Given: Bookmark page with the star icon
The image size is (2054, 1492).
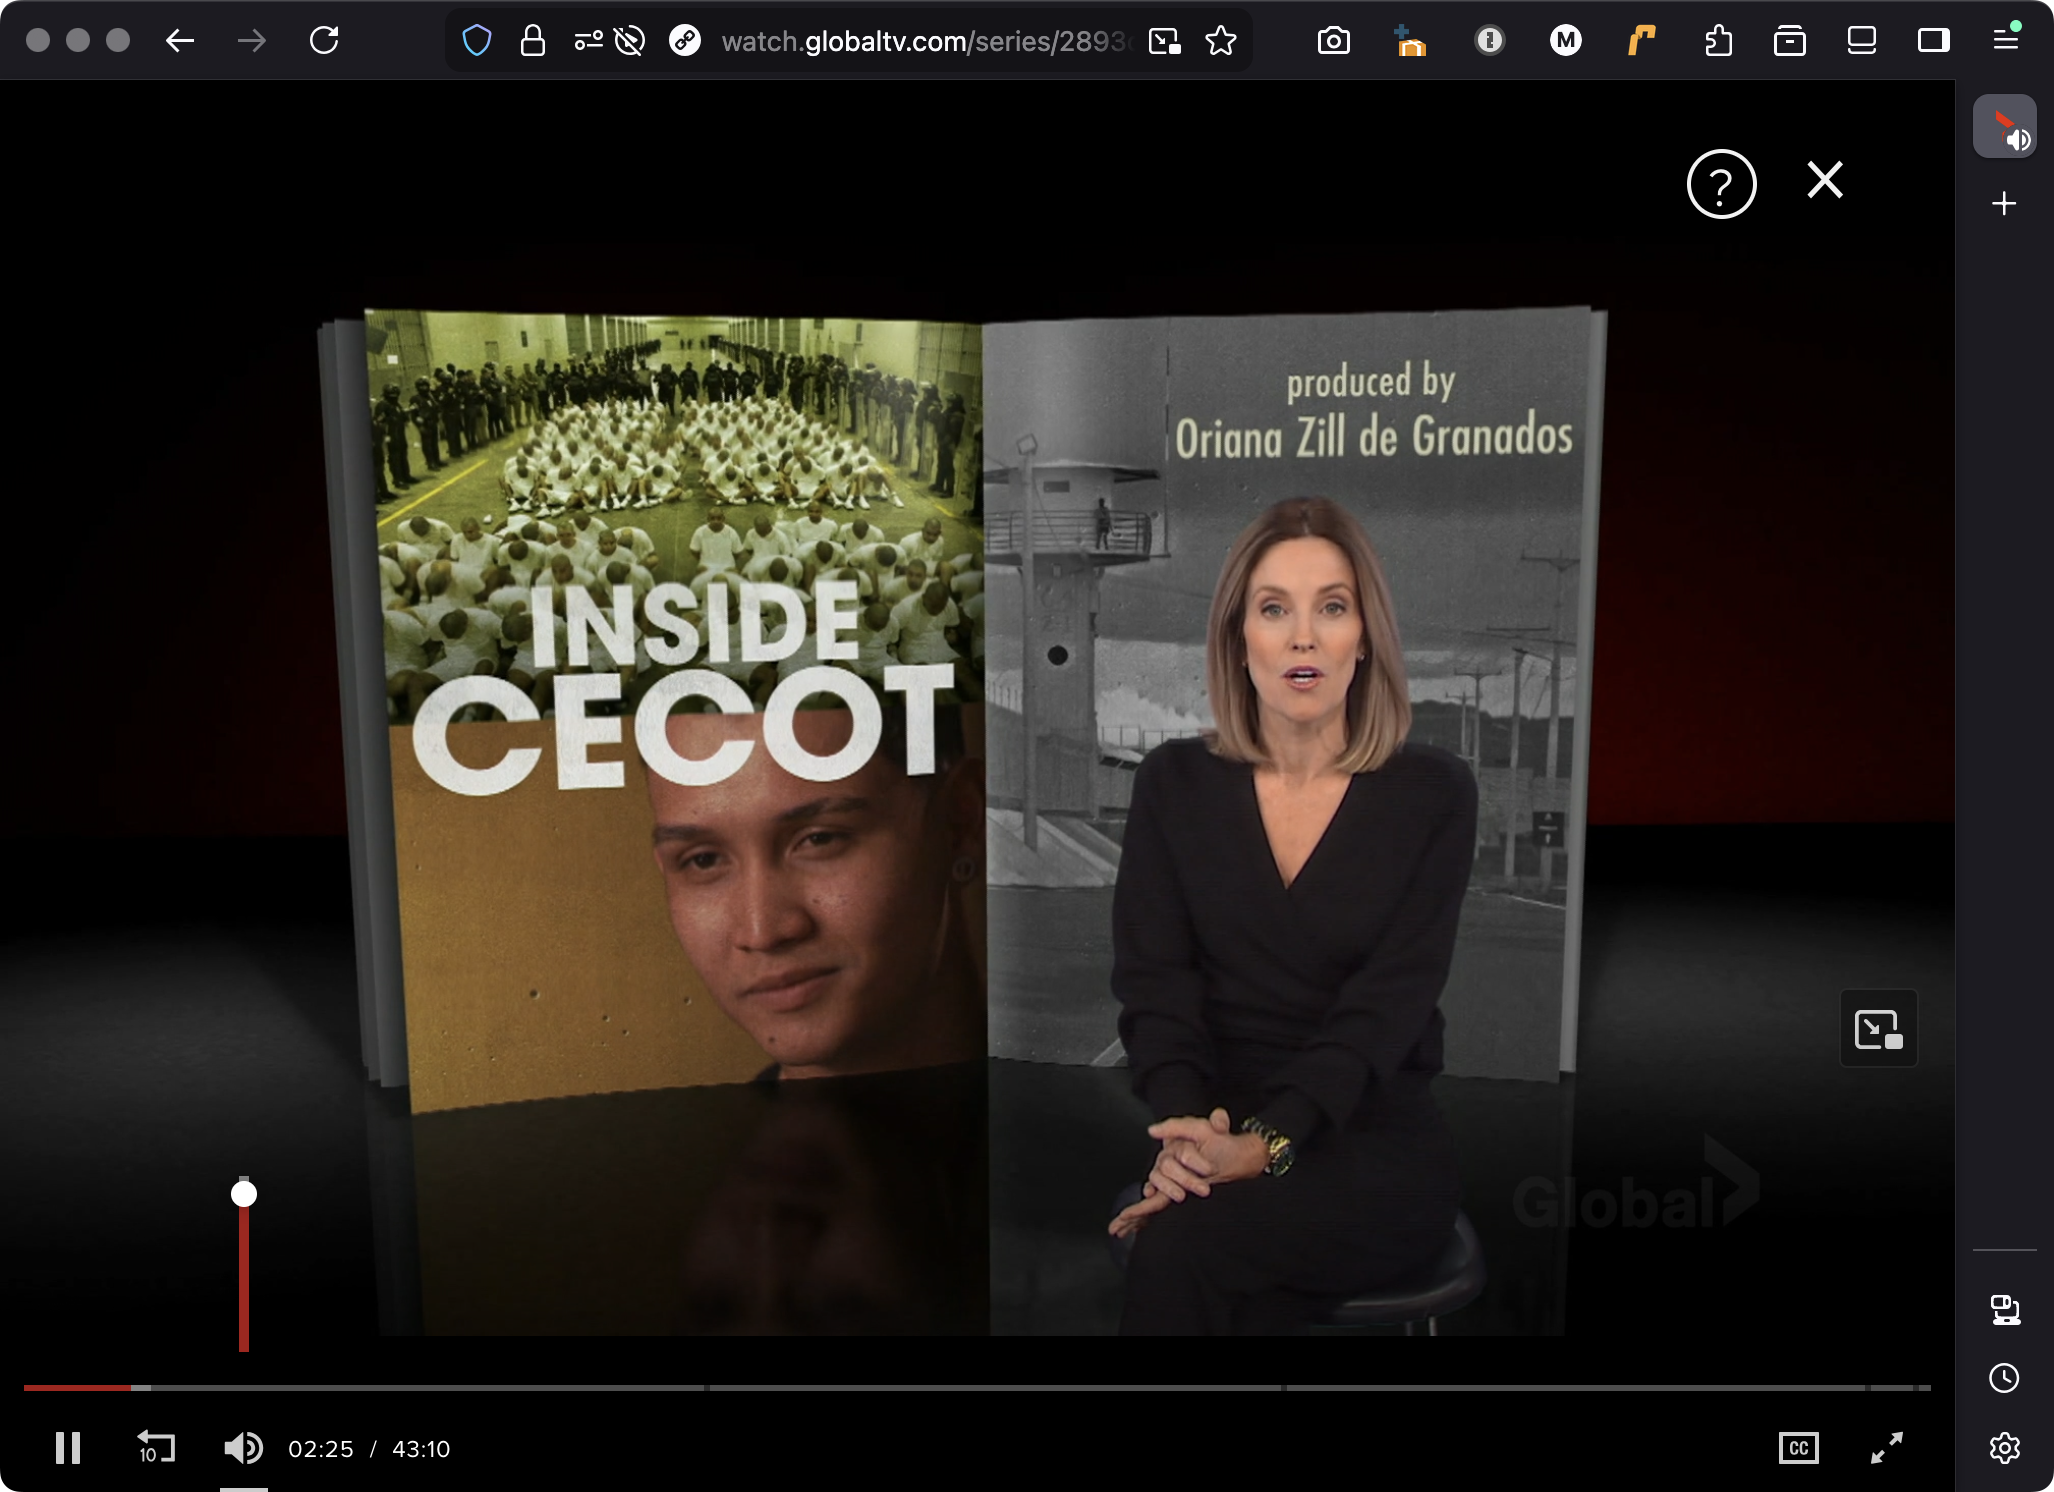Looking at the screenshot, I should pyautogui.click(x=1221, y=41).
